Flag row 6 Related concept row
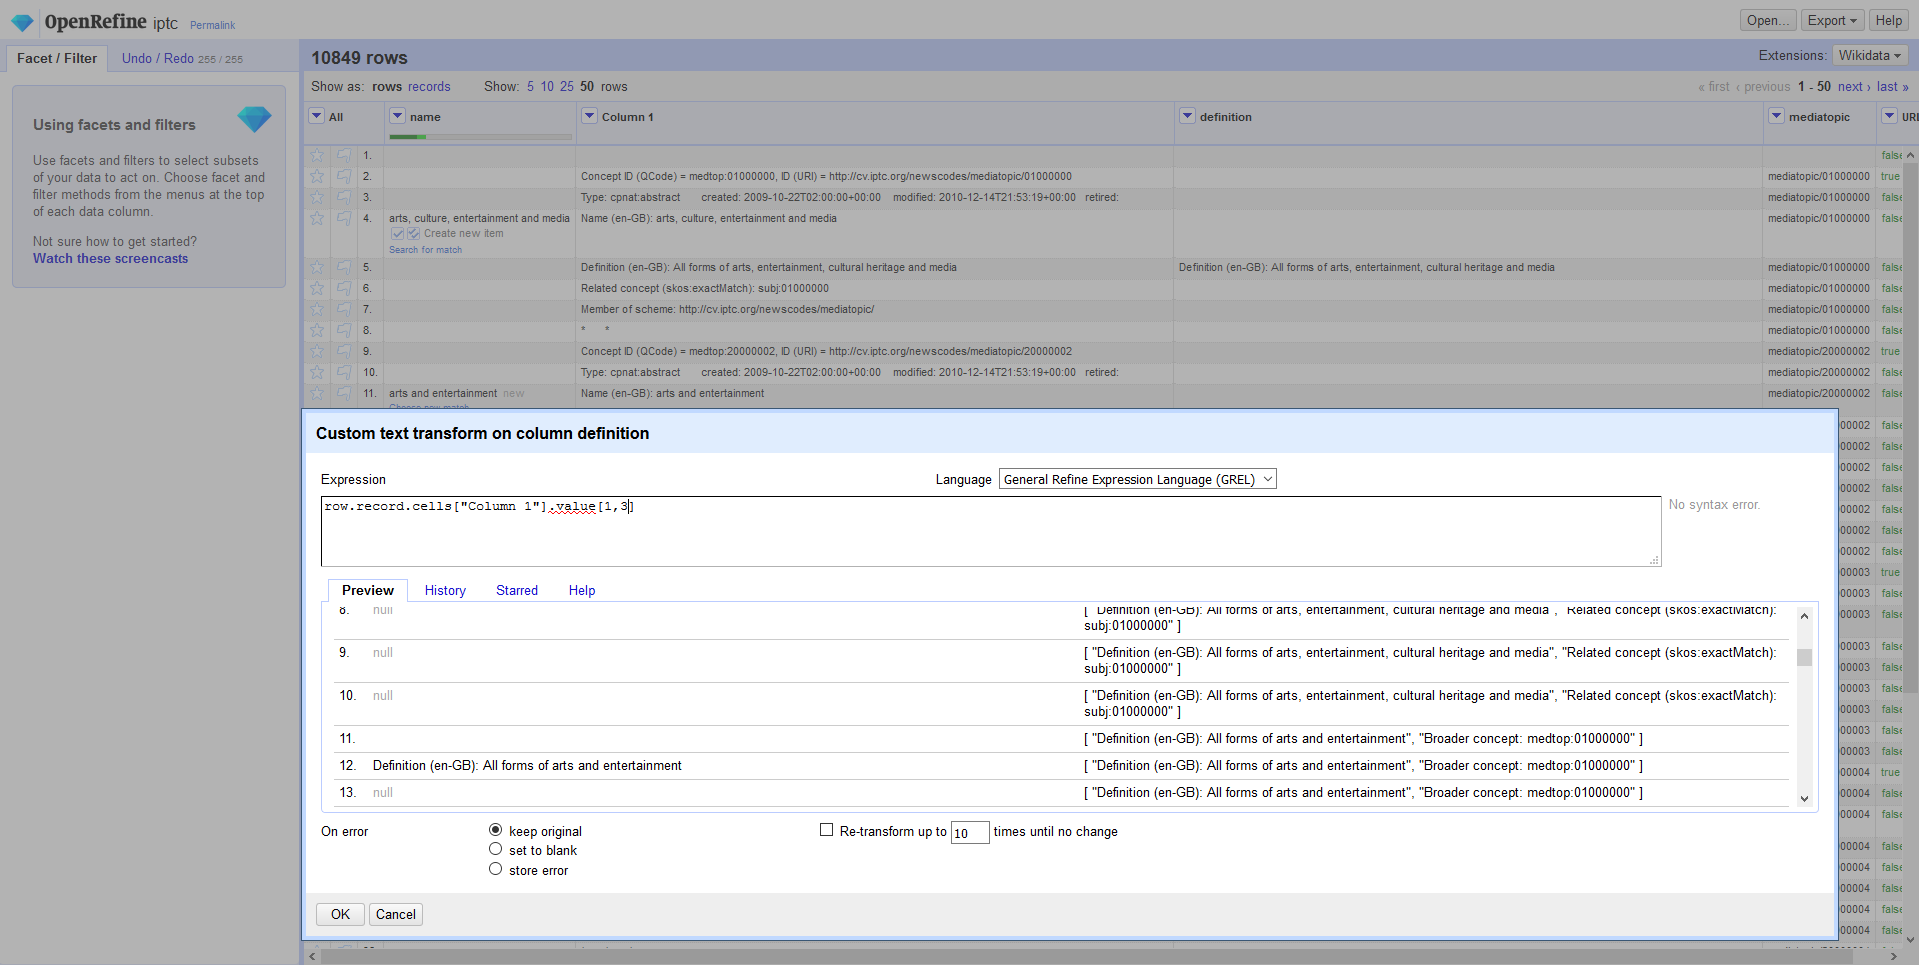1919x965 pixels. click(x=343, y=288)
